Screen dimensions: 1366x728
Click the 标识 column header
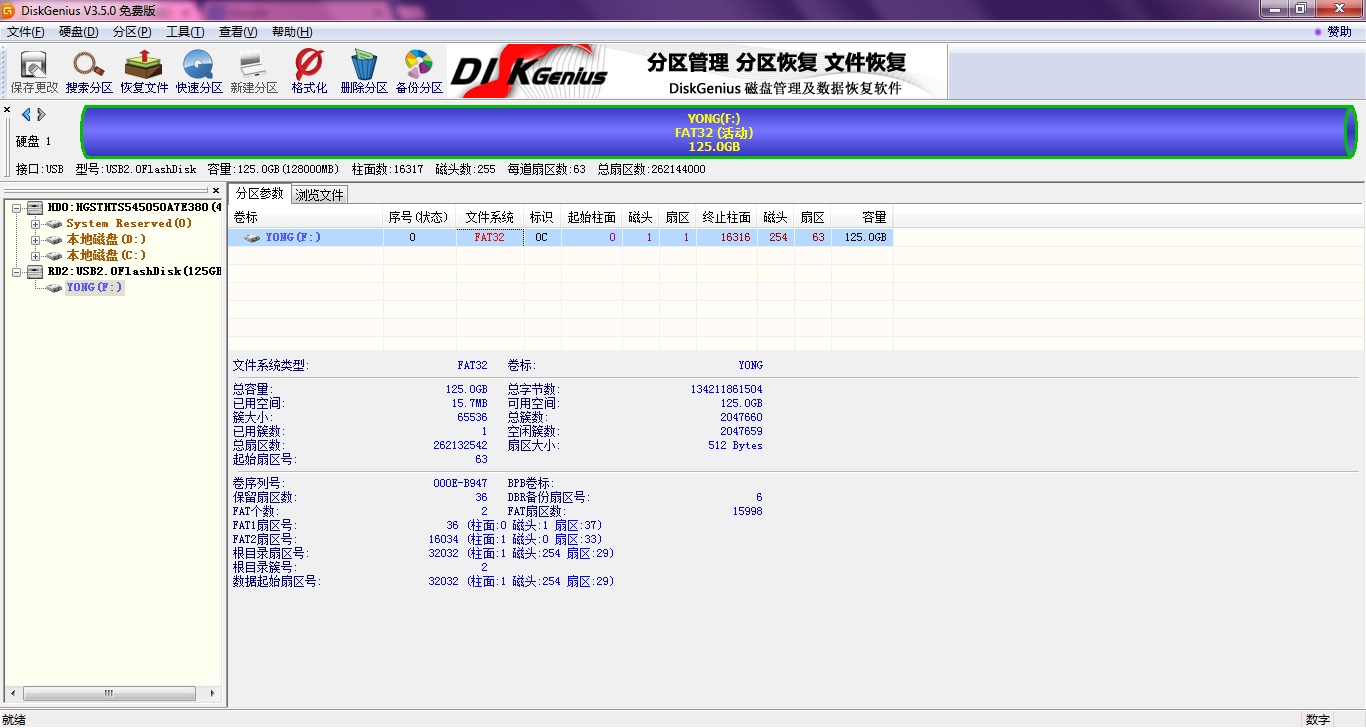click(542, 217)
